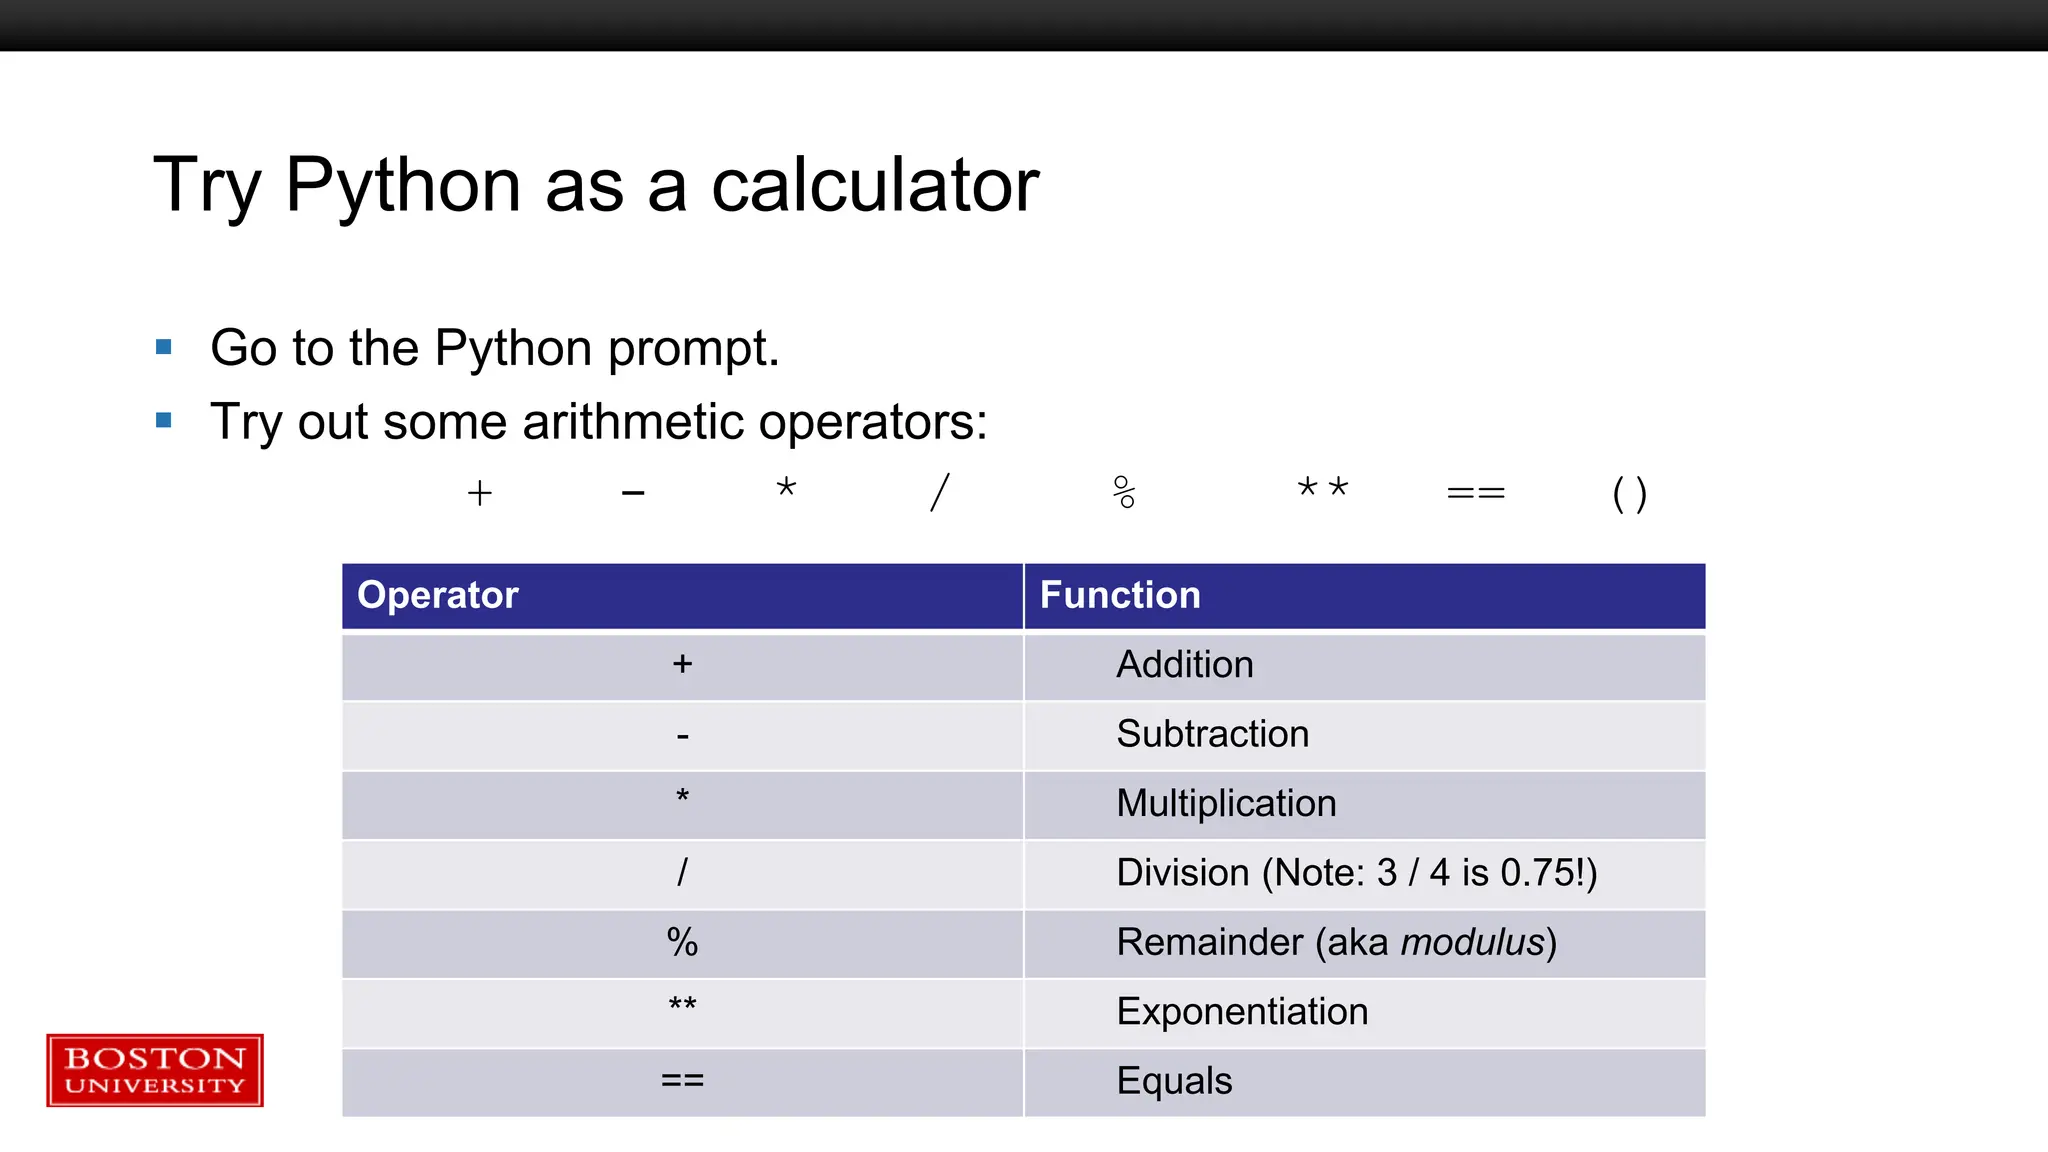Click the forward slash above the table

coord(939,493)
